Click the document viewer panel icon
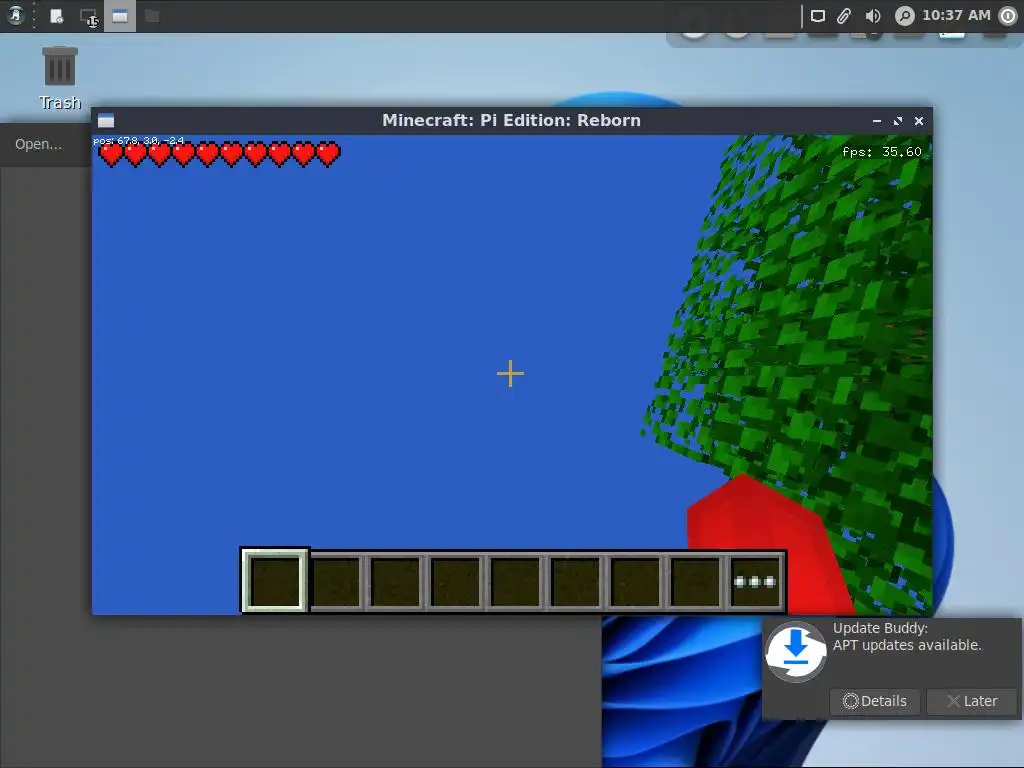 pyautogui.click(x=57, y=16)
